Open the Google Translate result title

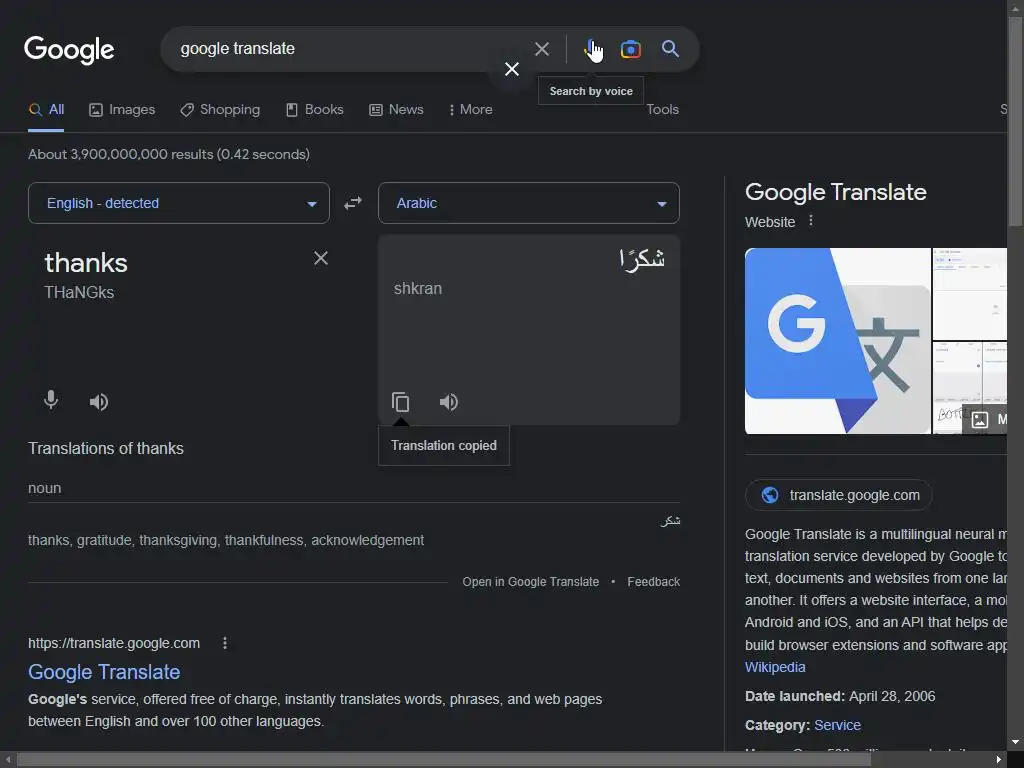(104, 672)
